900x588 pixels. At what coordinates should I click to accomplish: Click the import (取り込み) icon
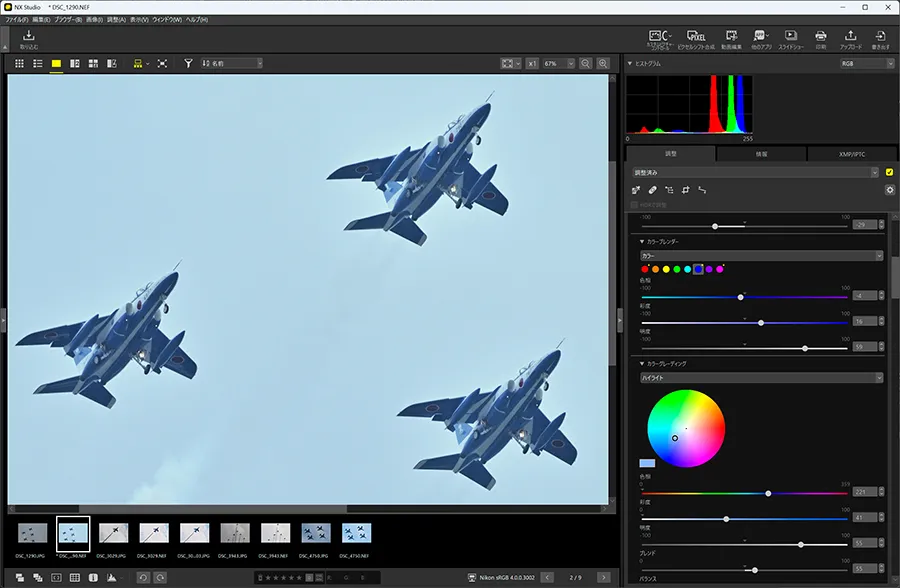pos(28,38)
